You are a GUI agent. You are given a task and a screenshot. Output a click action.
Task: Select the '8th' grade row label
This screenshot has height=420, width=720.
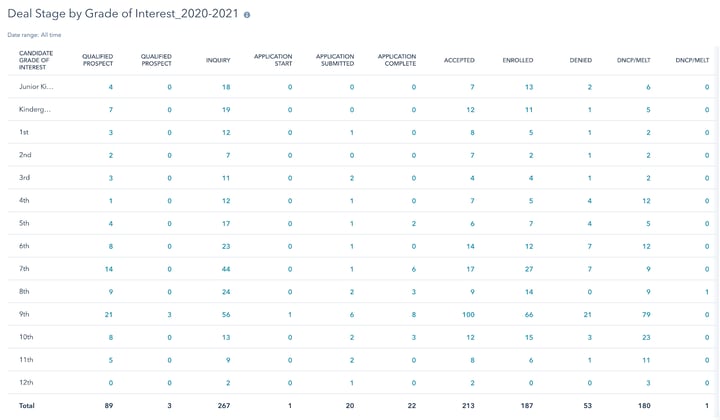coord(24,291)
